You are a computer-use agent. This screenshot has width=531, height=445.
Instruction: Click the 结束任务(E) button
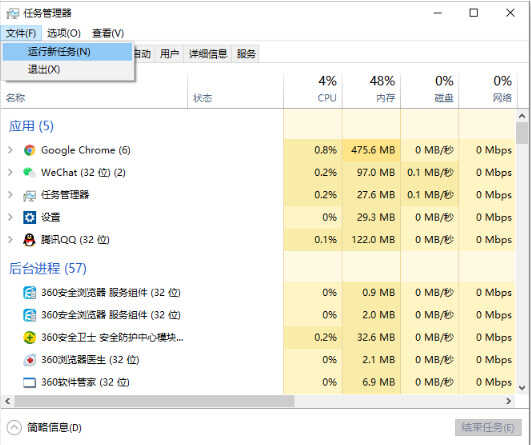(488, 427)
